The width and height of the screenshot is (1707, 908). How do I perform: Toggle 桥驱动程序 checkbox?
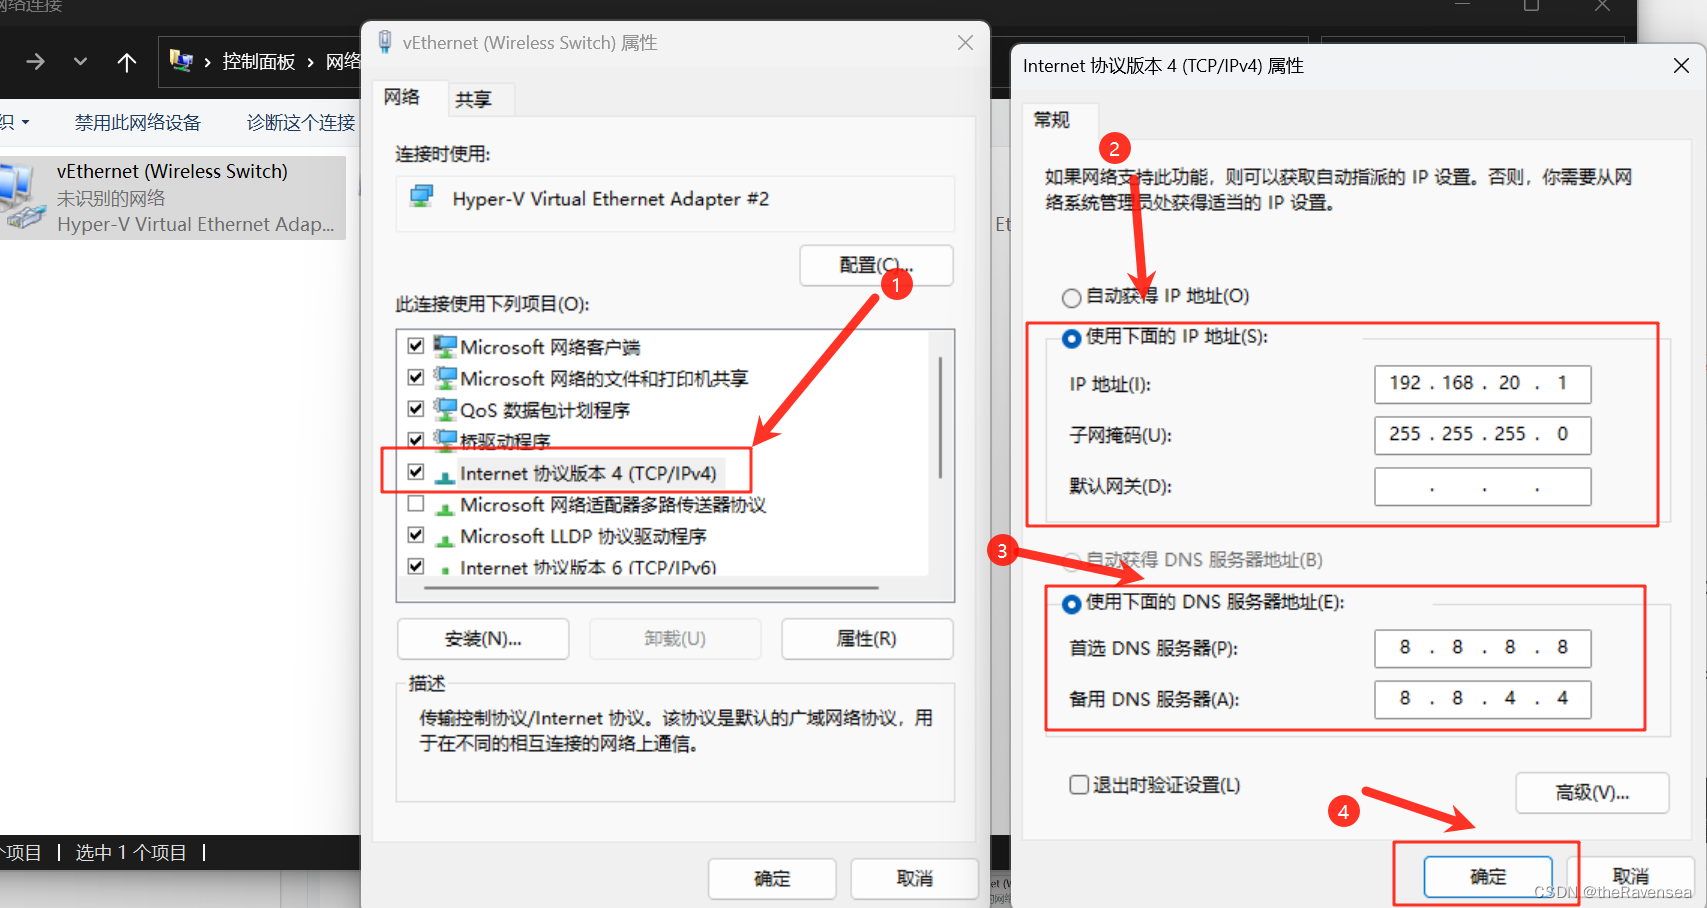point(416,439)
